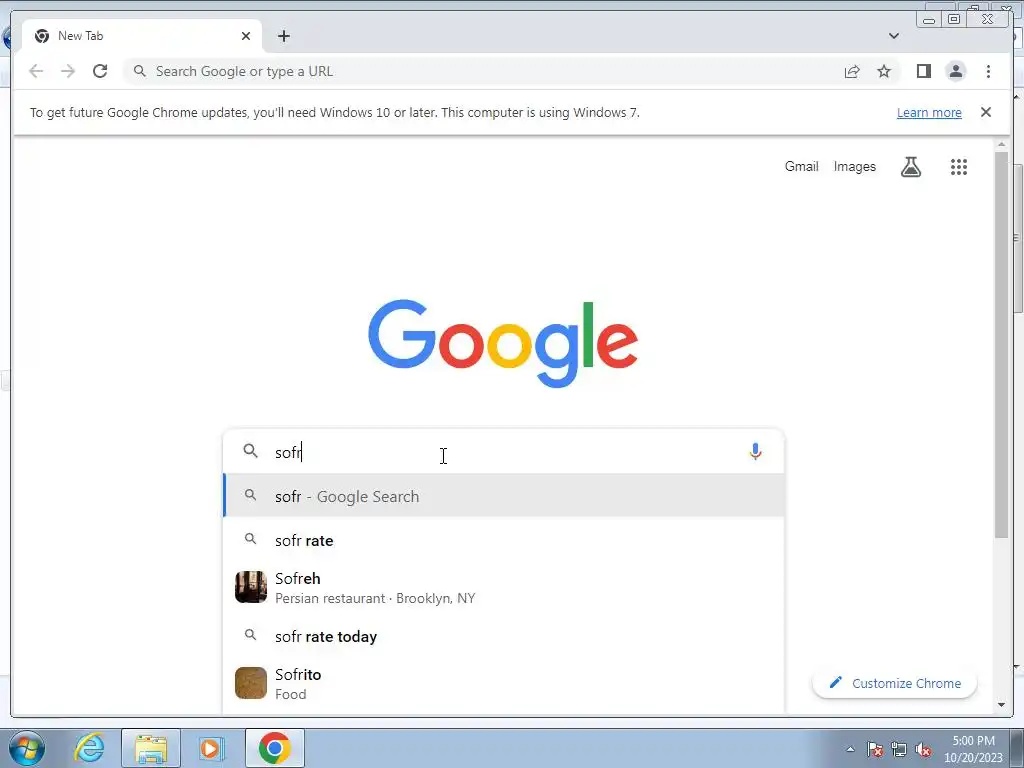Screen dimensions: 1024x768
Task: Open the Windows Start button
Action: [27, 748]
